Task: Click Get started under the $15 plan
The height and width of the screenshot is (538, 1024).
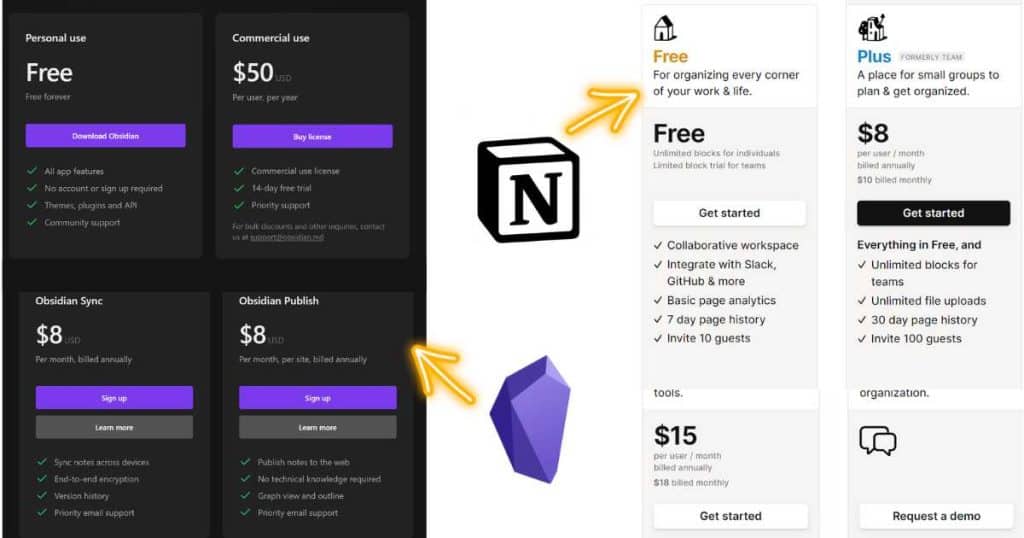Action: (x=730, y=516)
